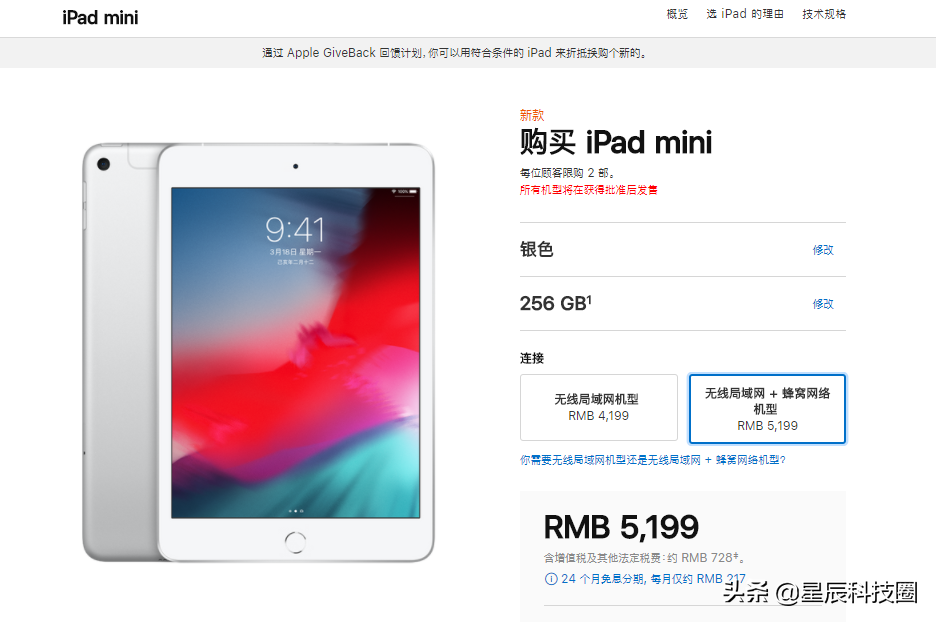Click the home button on iPad image
The image size is (936, 622).
(295, 542)
